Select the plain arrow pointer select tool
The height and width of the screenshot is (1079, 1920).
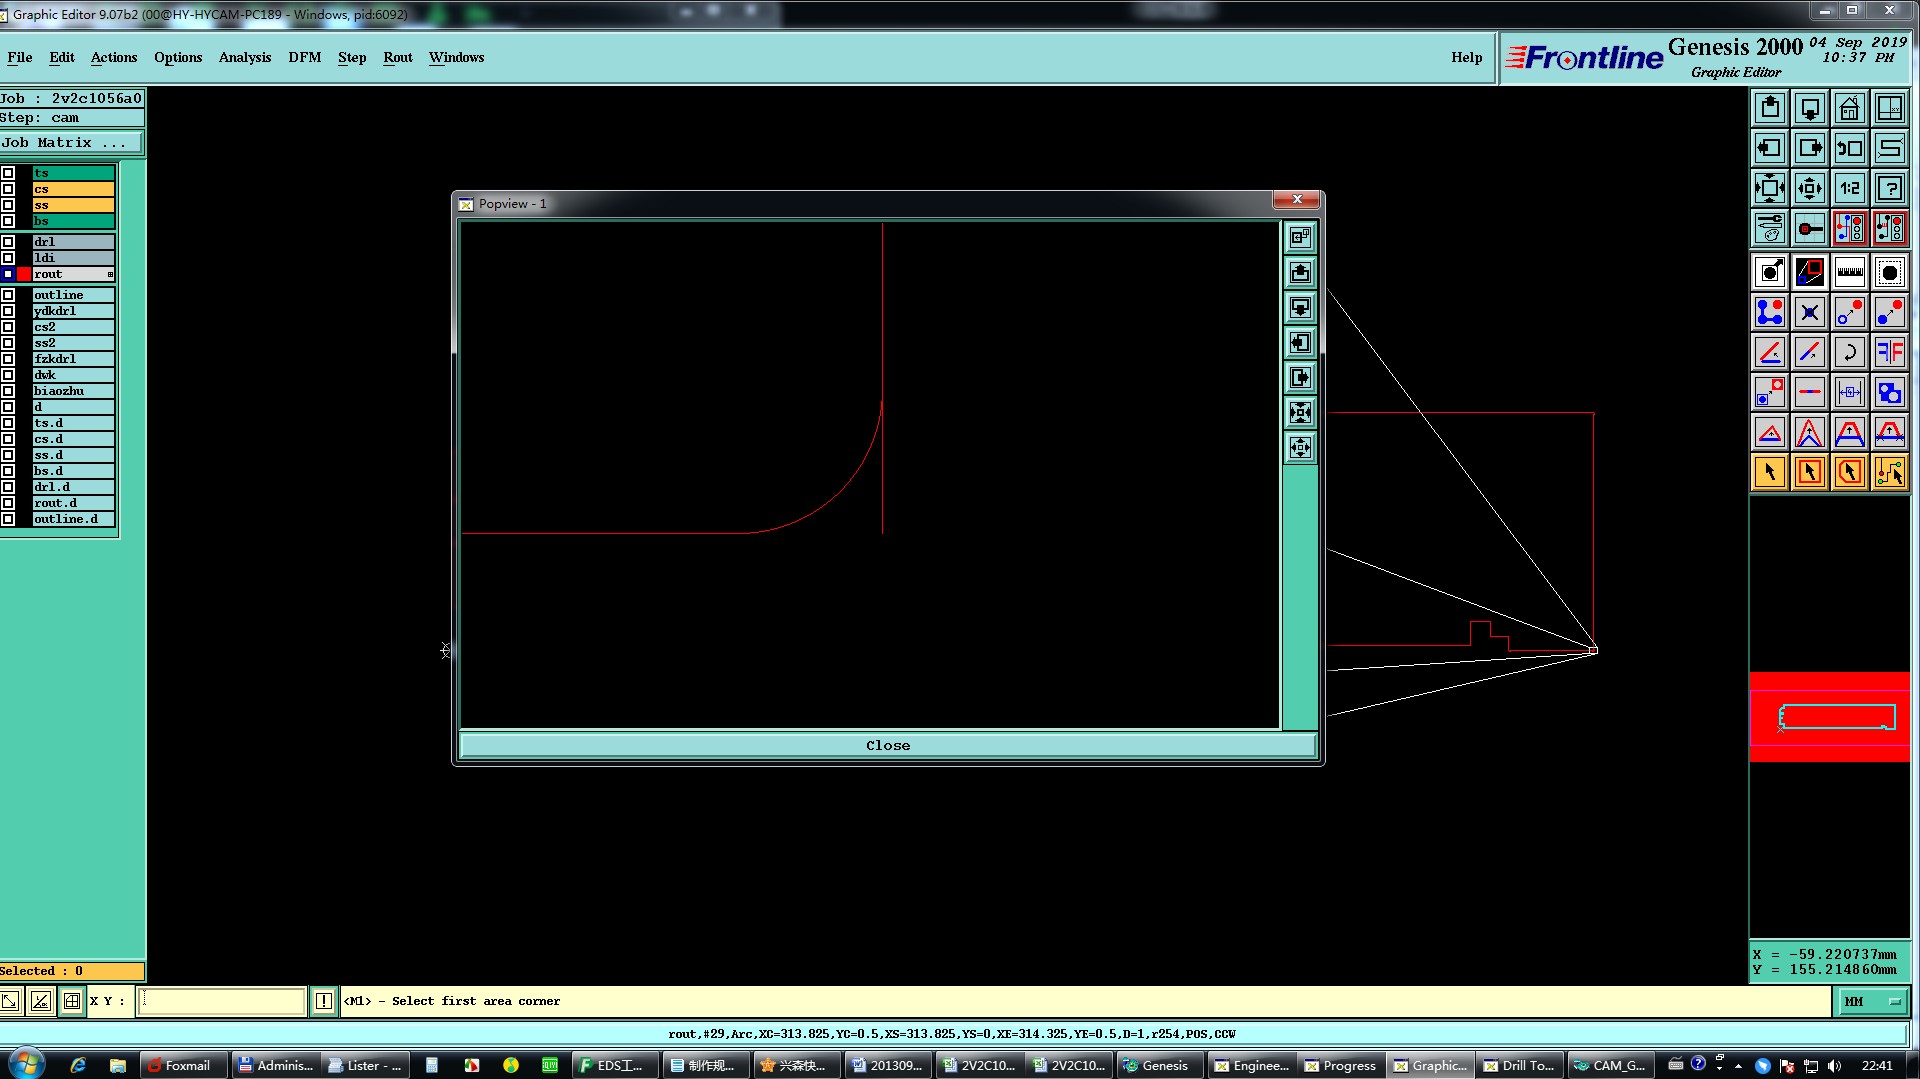point(1770,472)
